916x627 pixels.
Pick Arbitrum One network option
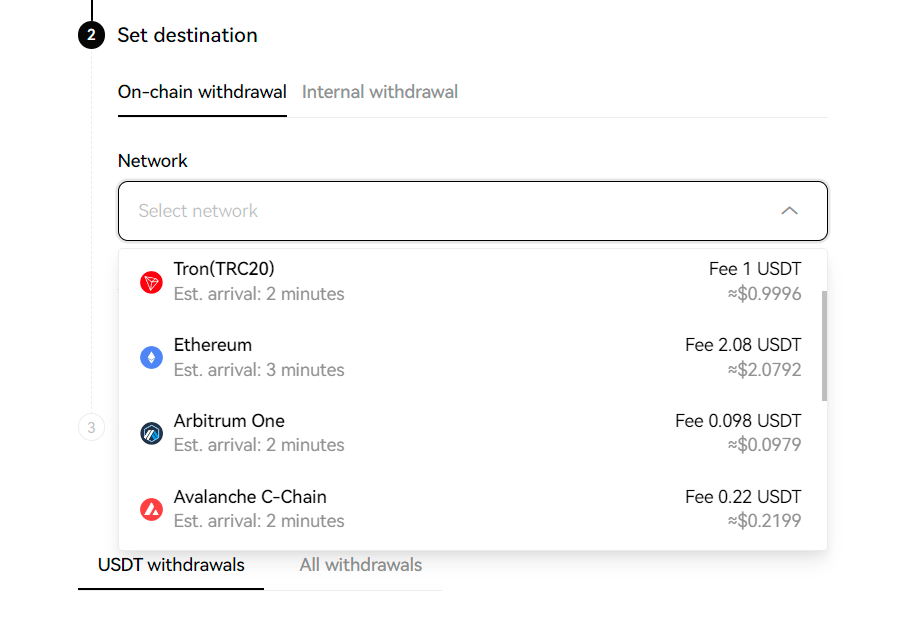pos(229,421)
